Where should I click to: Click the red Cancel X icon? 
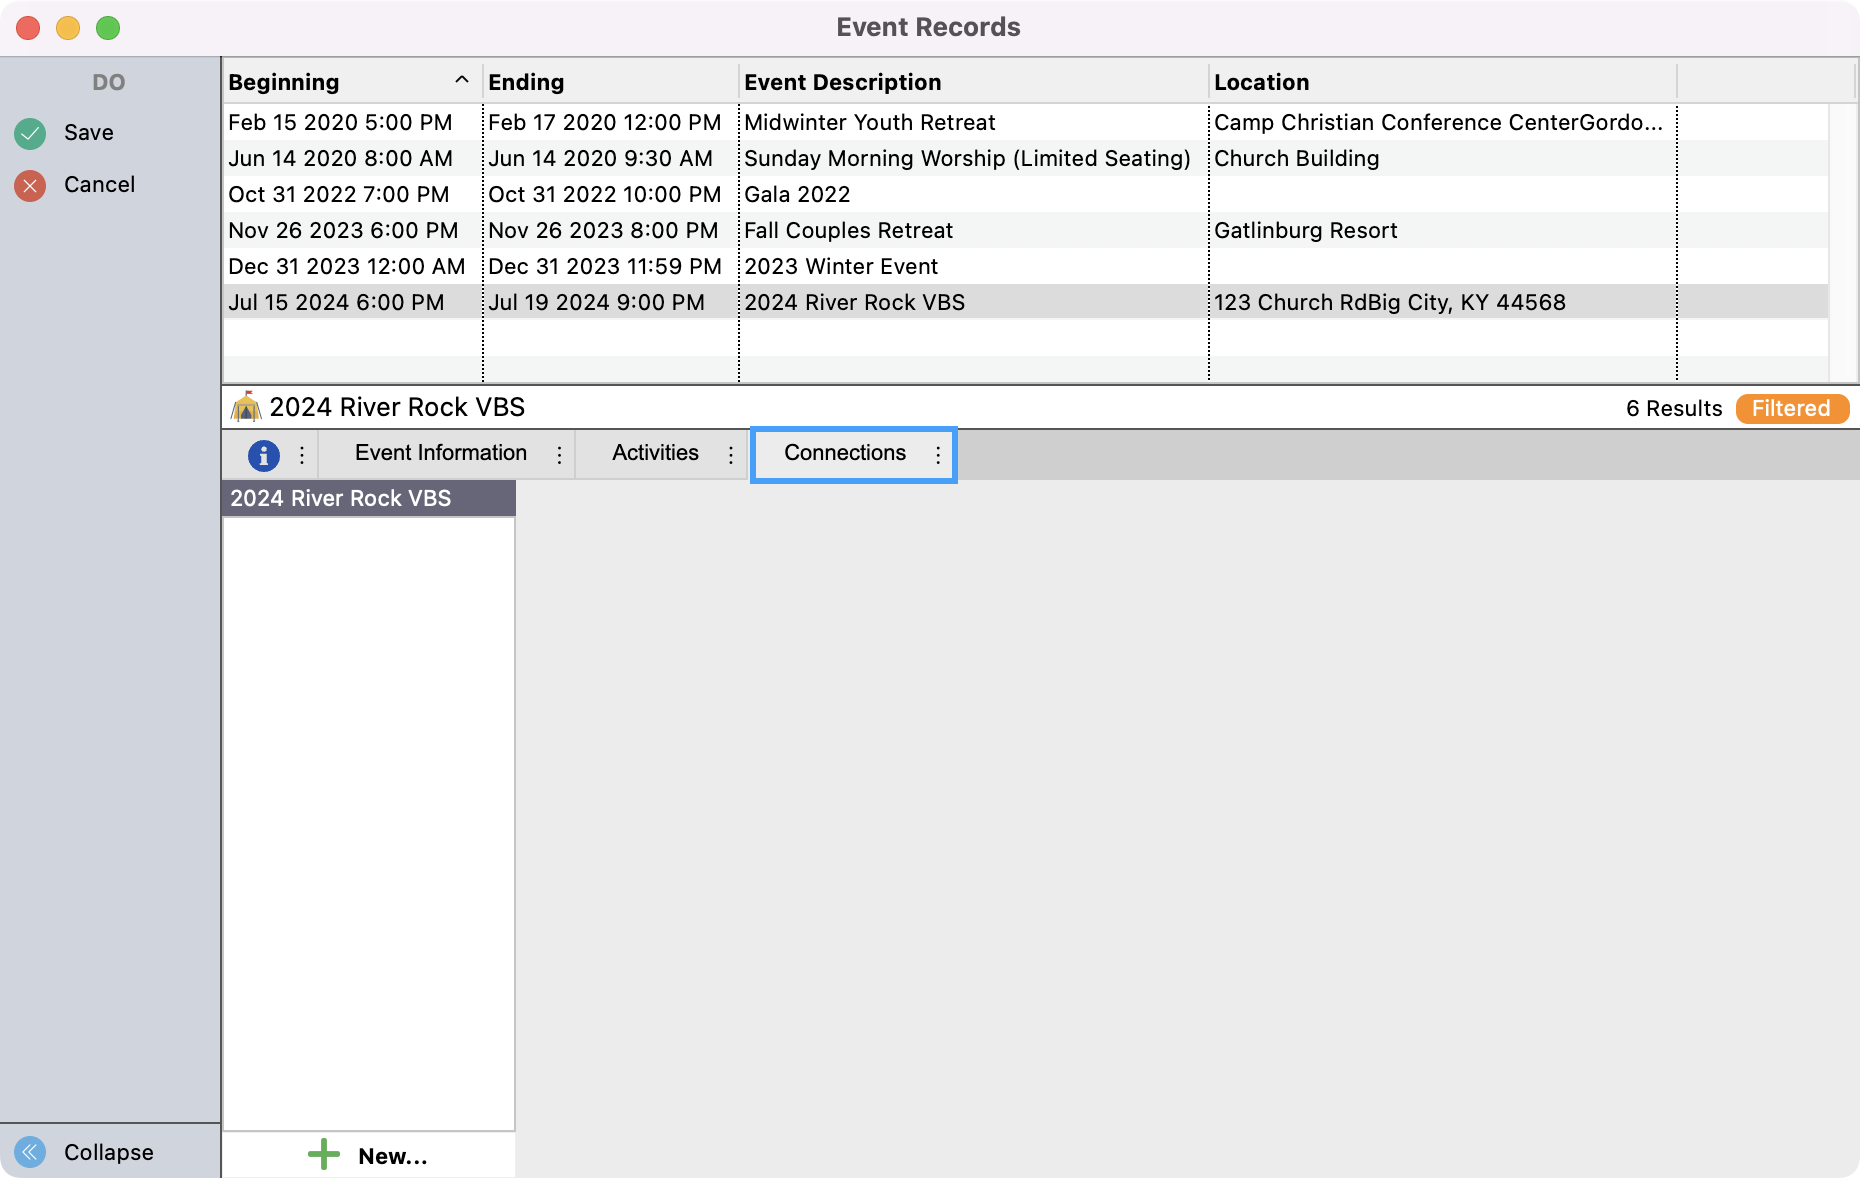30,185
